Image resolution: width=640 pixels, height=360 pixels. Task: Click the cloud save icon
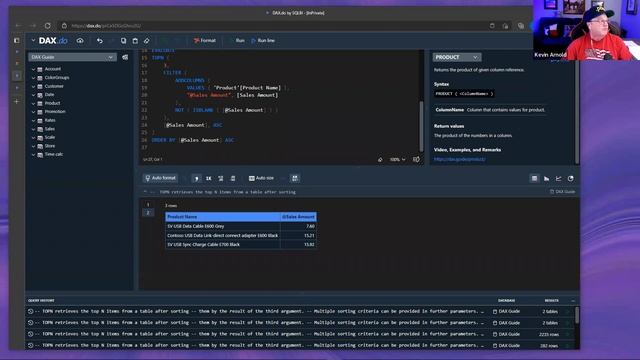point(80,40)
